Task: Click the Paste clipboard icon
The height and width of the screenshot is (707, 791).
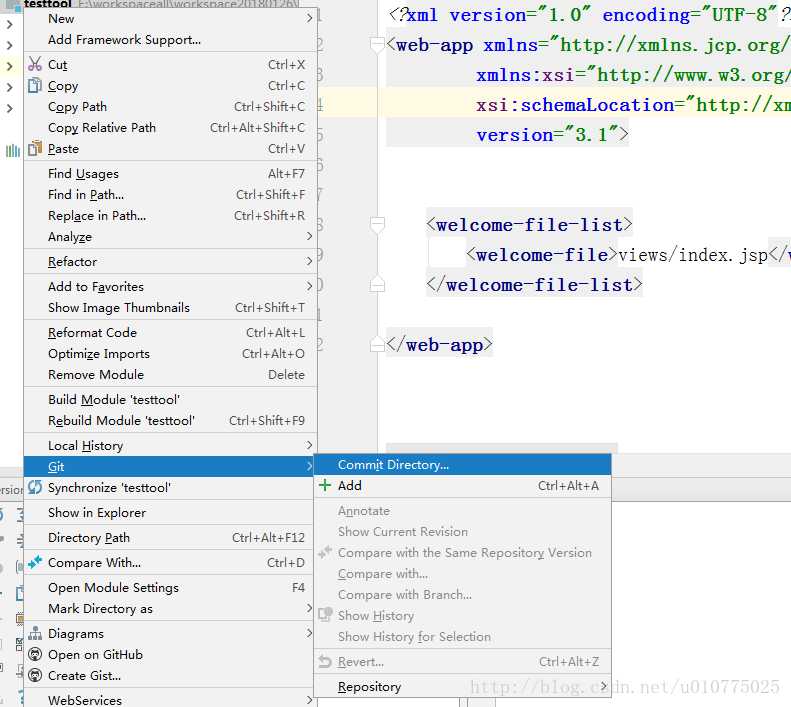Action: (35, 148)
